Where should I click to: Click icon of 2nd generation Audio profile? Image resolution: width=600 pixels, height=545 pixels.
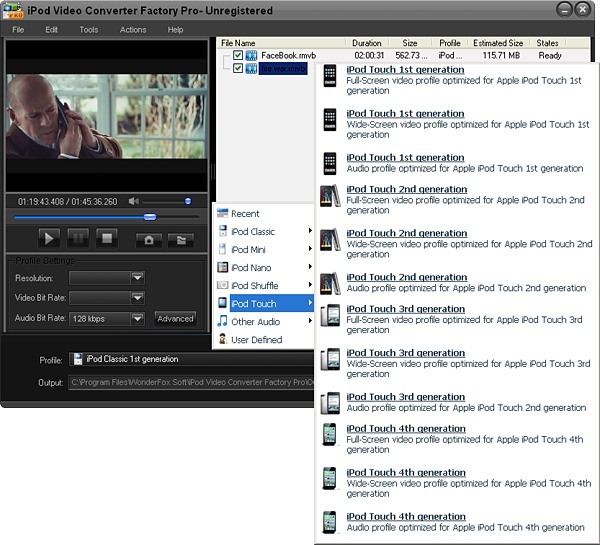coord(330,284)
